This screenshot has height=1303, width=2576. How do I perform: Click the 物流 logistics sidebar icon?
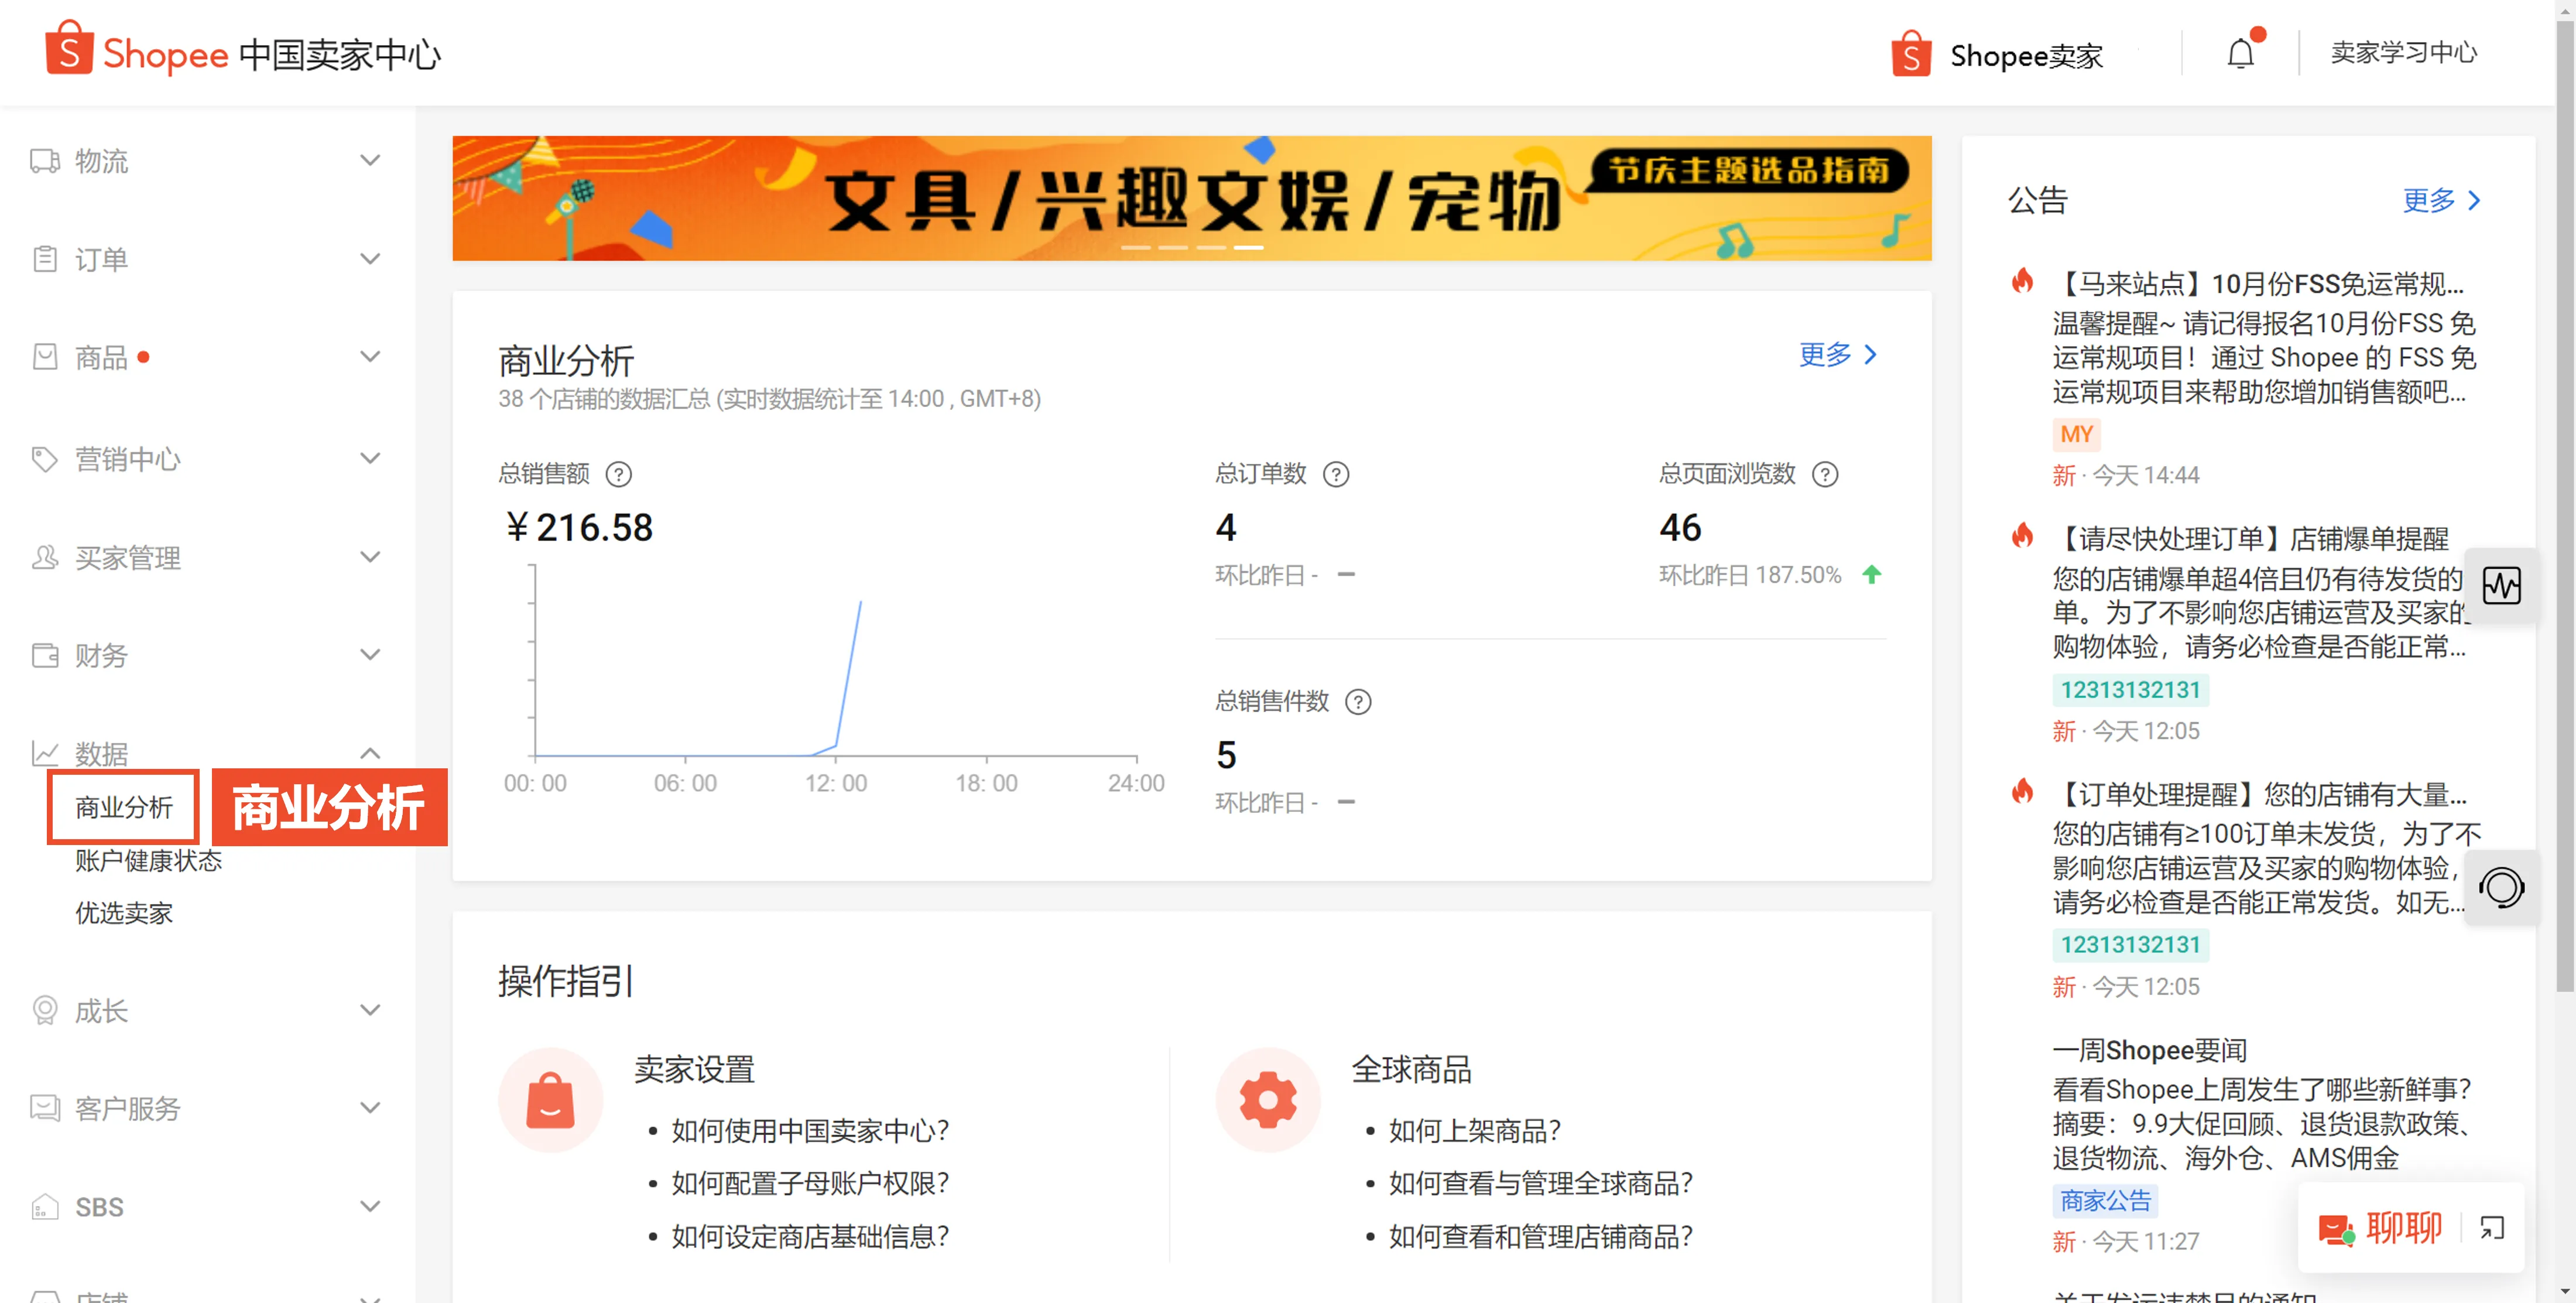point(44,160)
